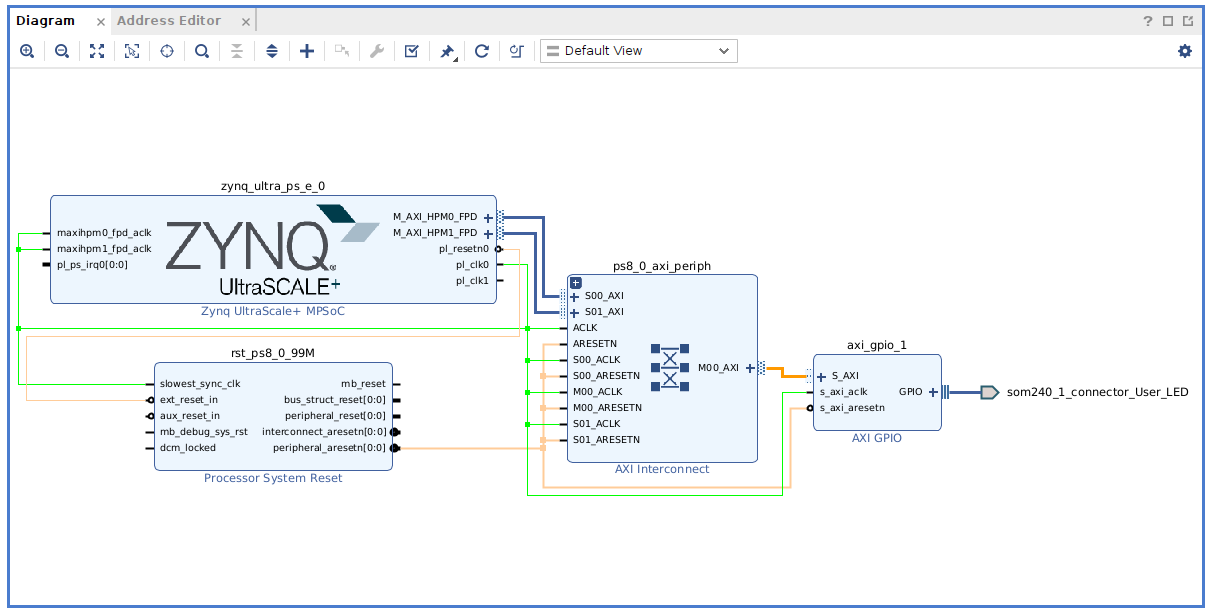Click the Zoom Fit icon
1210x610 pixels.
(97, 51)
